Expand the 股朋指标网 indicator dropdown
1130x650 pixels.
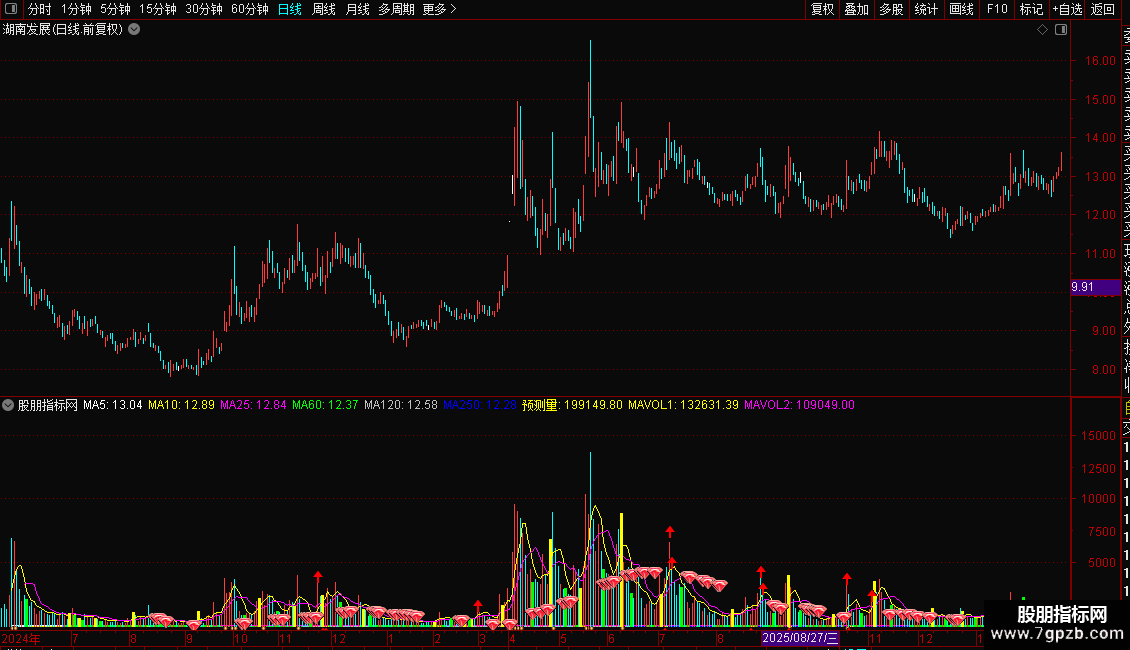[x=8, y=405]
